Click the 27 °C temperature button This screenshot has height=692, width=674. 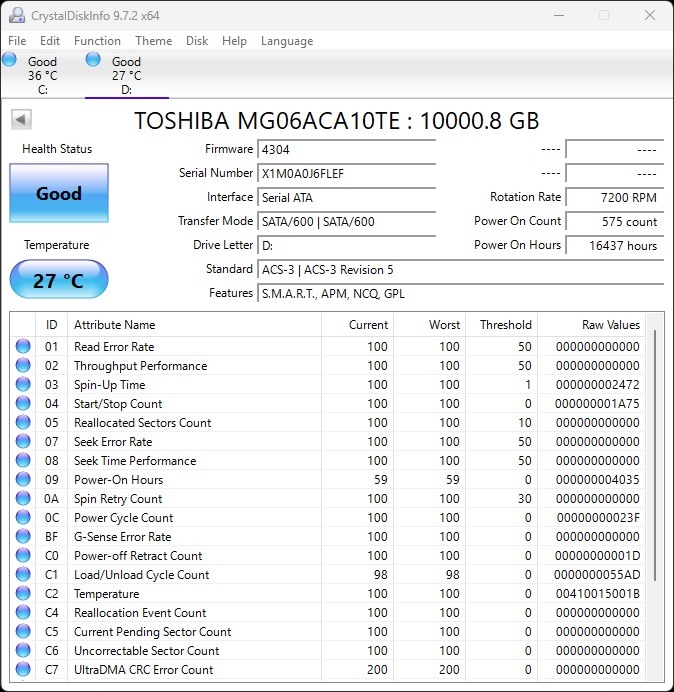tap(59, 279)
